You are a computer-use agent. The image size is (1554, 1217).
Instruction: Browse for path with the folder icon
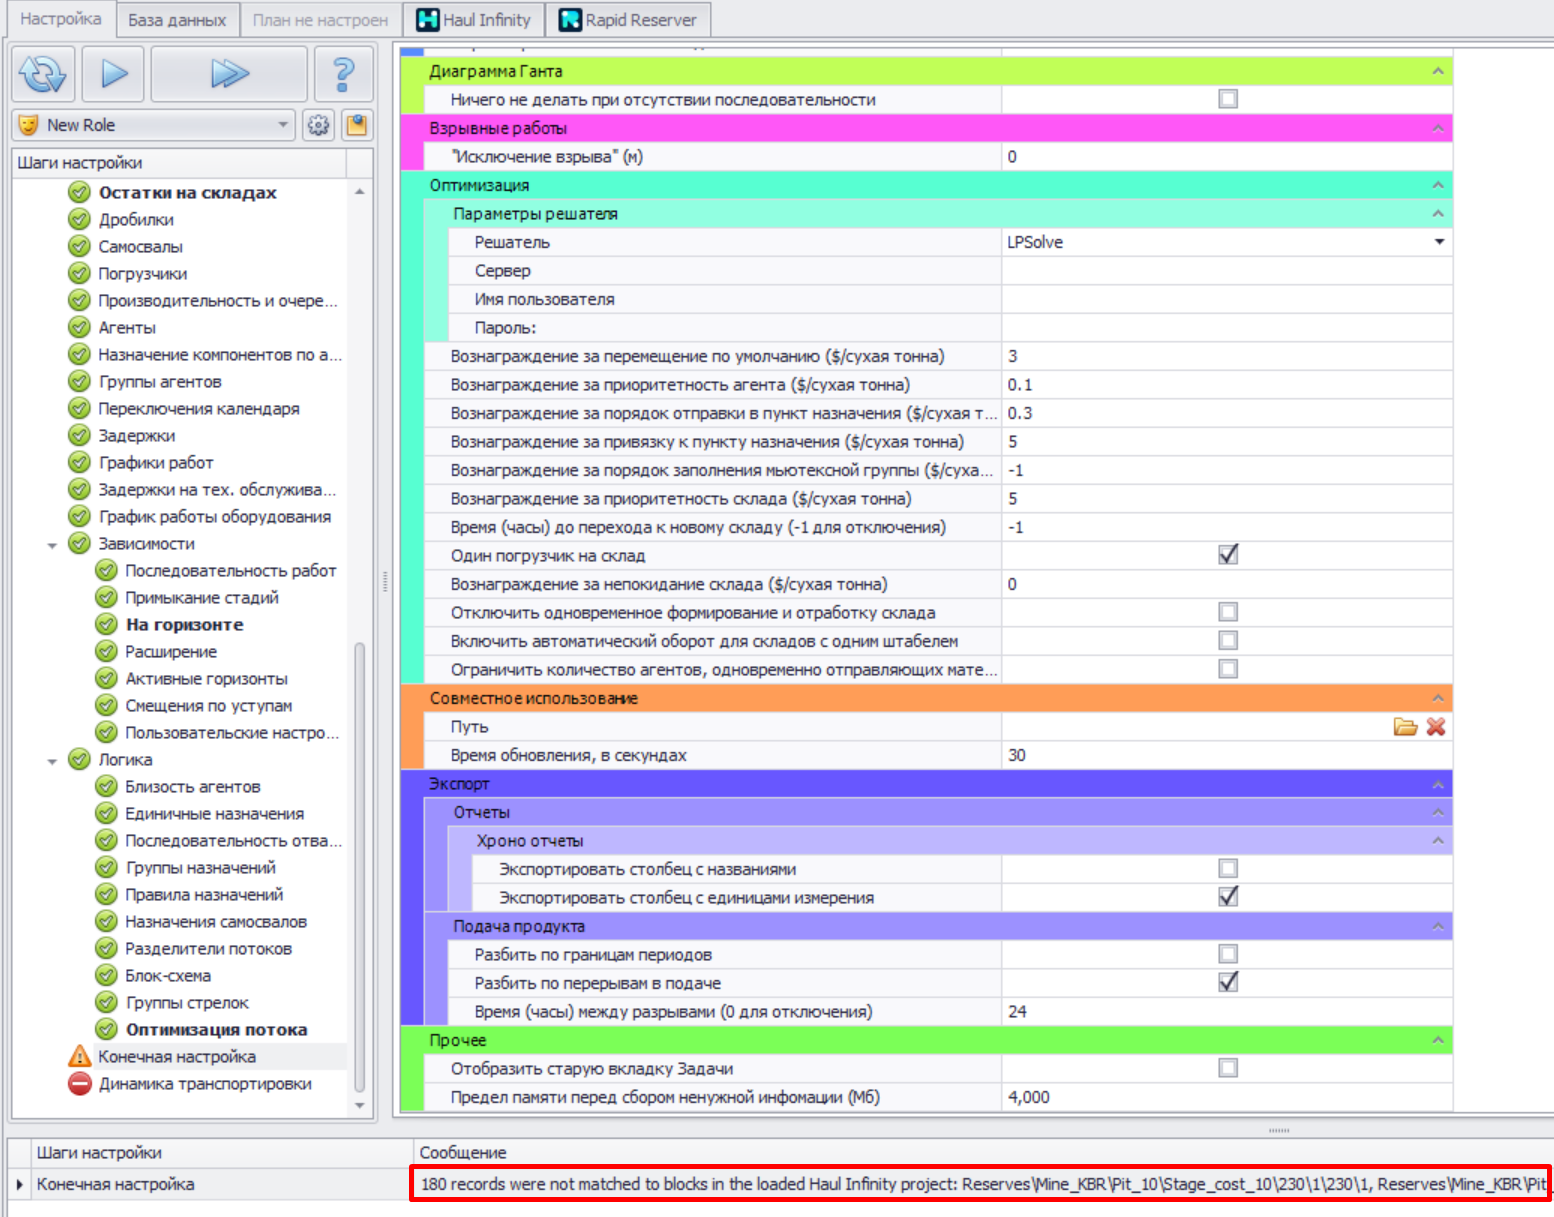1405,727
